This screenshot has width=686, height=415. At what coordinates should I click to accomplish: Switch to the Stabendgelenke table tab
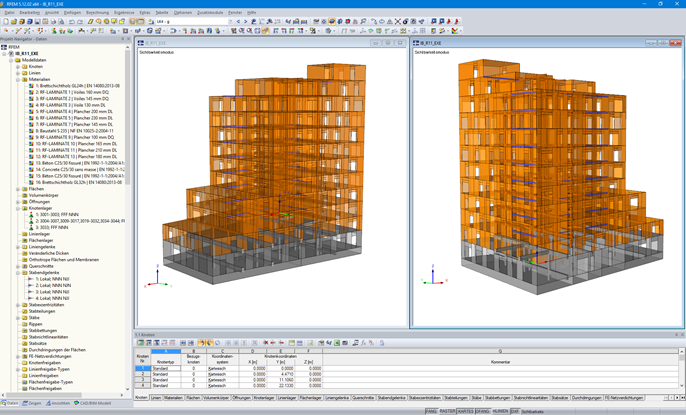click(392, 398)
